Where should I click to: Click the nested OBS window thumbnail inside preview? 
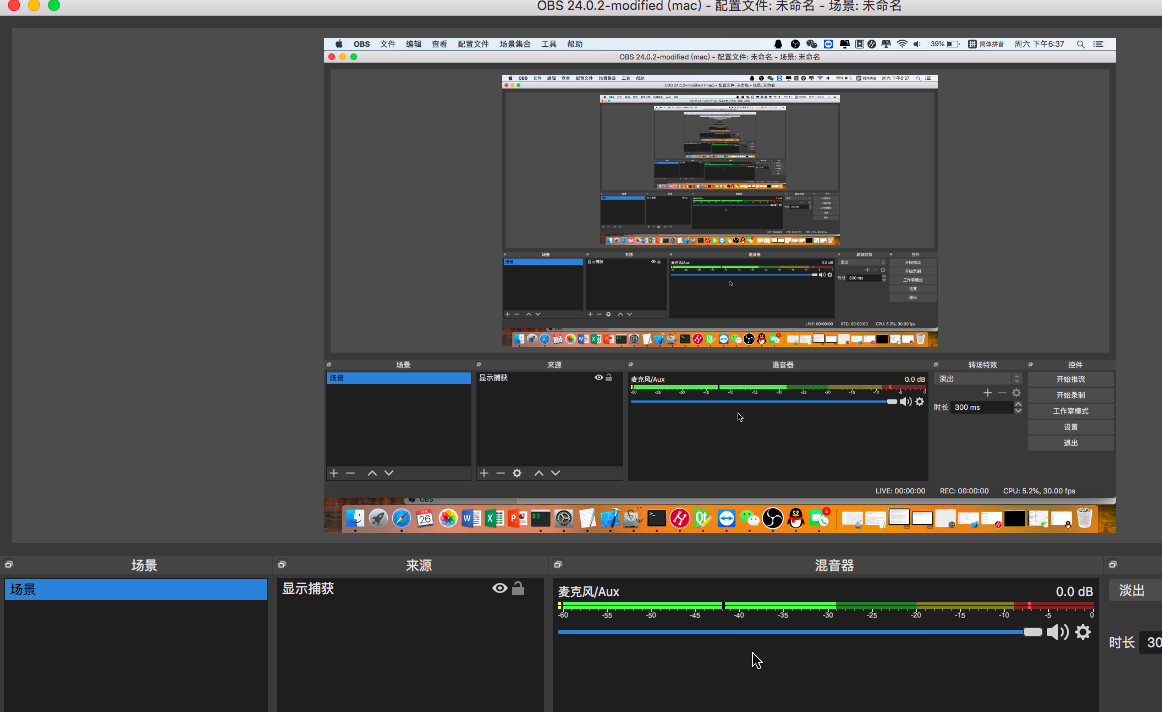[x=720, y=211]
